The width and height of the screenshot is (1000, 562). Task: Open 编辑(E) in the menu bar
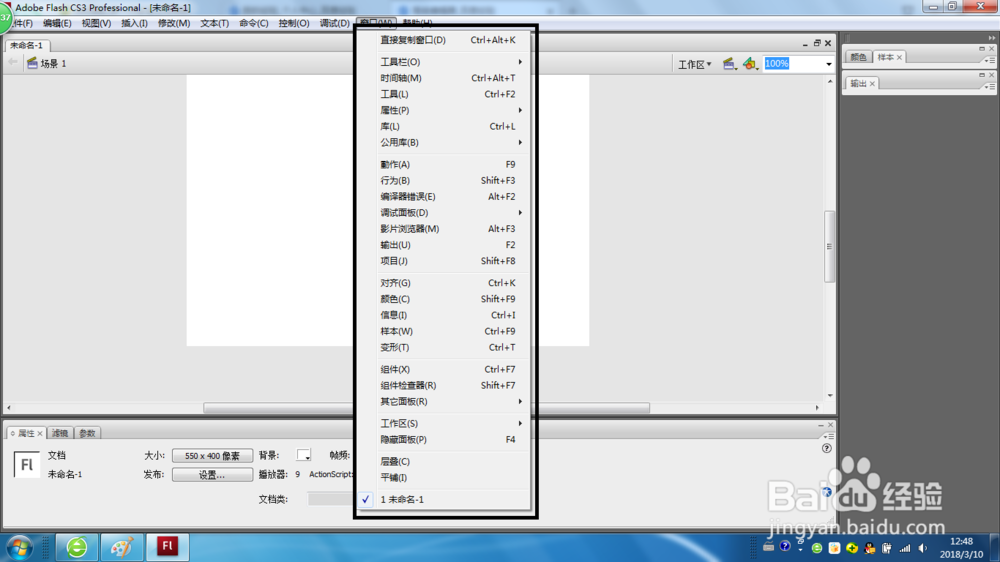[57, 23]
